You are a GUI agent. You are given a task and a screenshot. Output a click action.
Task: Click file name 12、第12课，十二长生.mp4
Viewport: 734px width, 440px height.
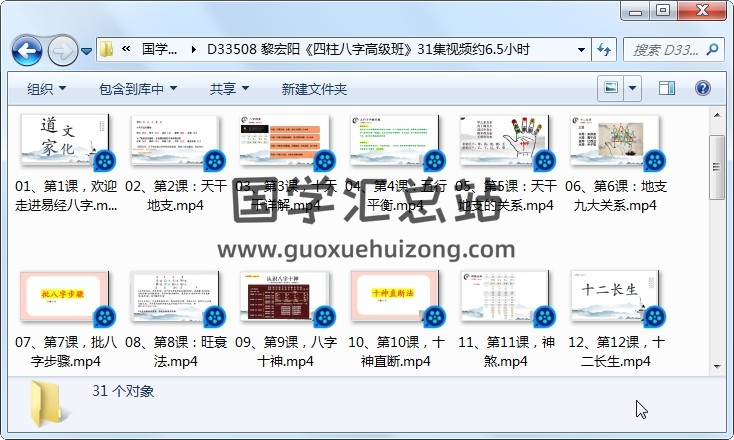616,352
